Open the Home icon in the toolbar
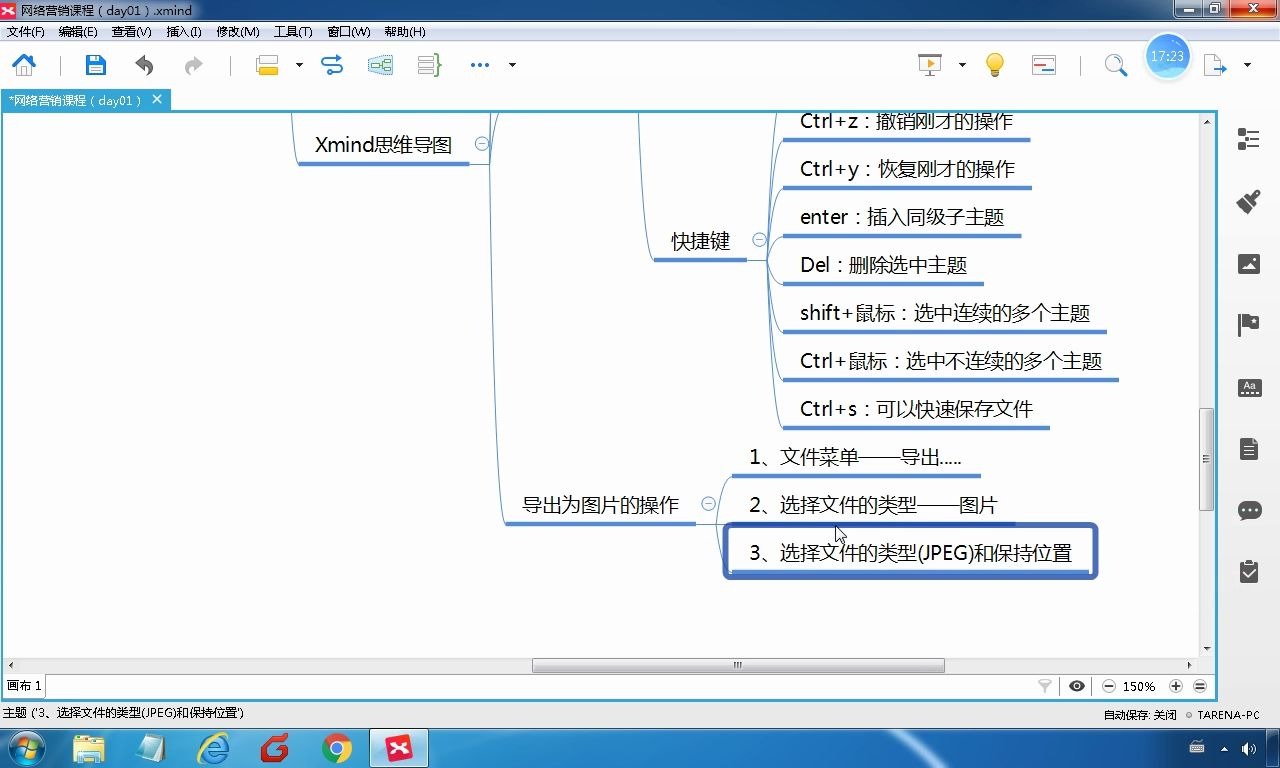 coord(24,65)
